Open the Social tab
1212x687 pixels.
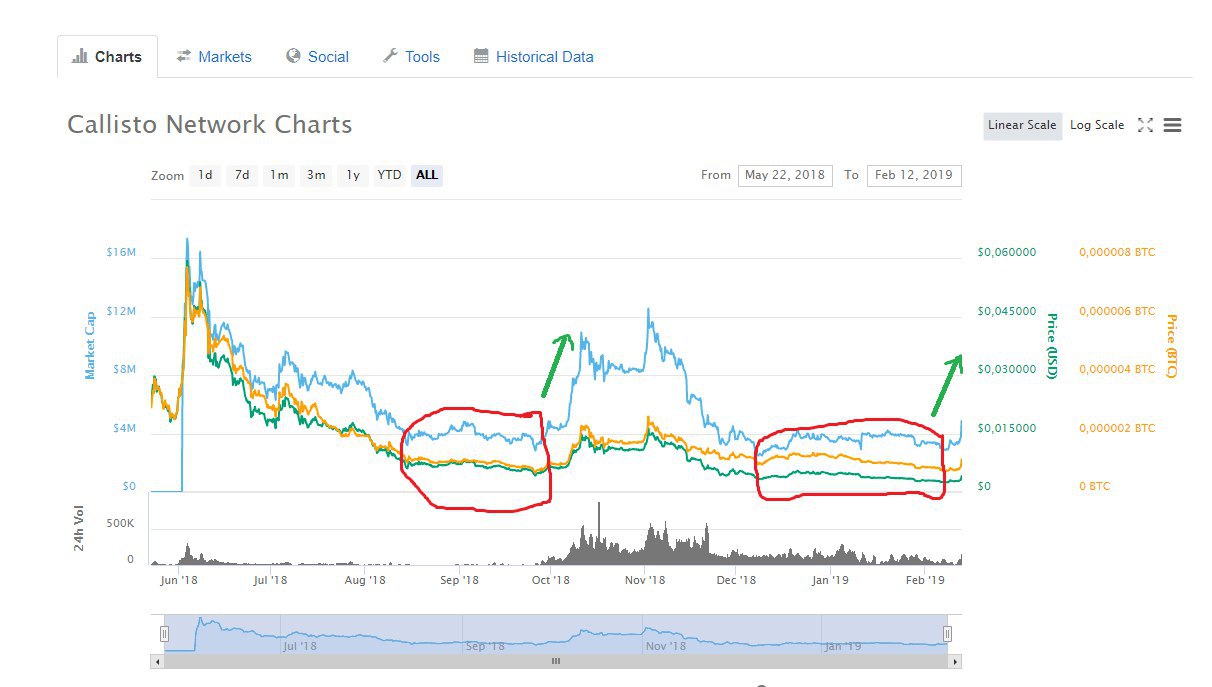pos(317,57)
